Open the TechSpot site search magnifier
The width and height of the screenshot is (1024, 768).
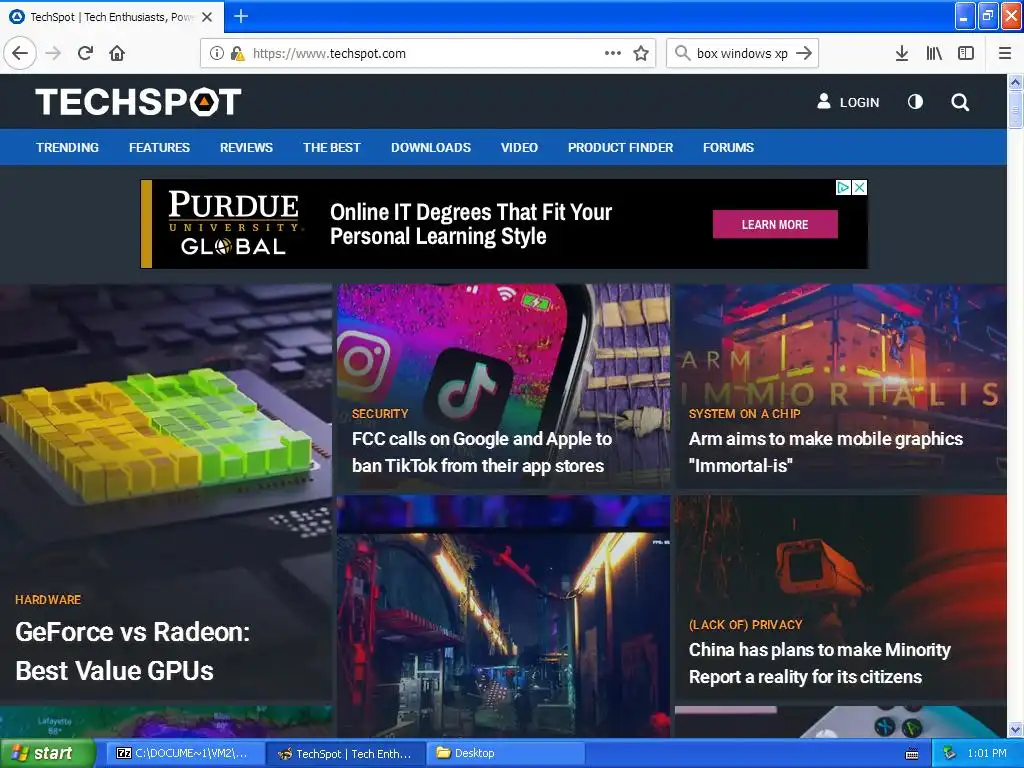point(960,102)
